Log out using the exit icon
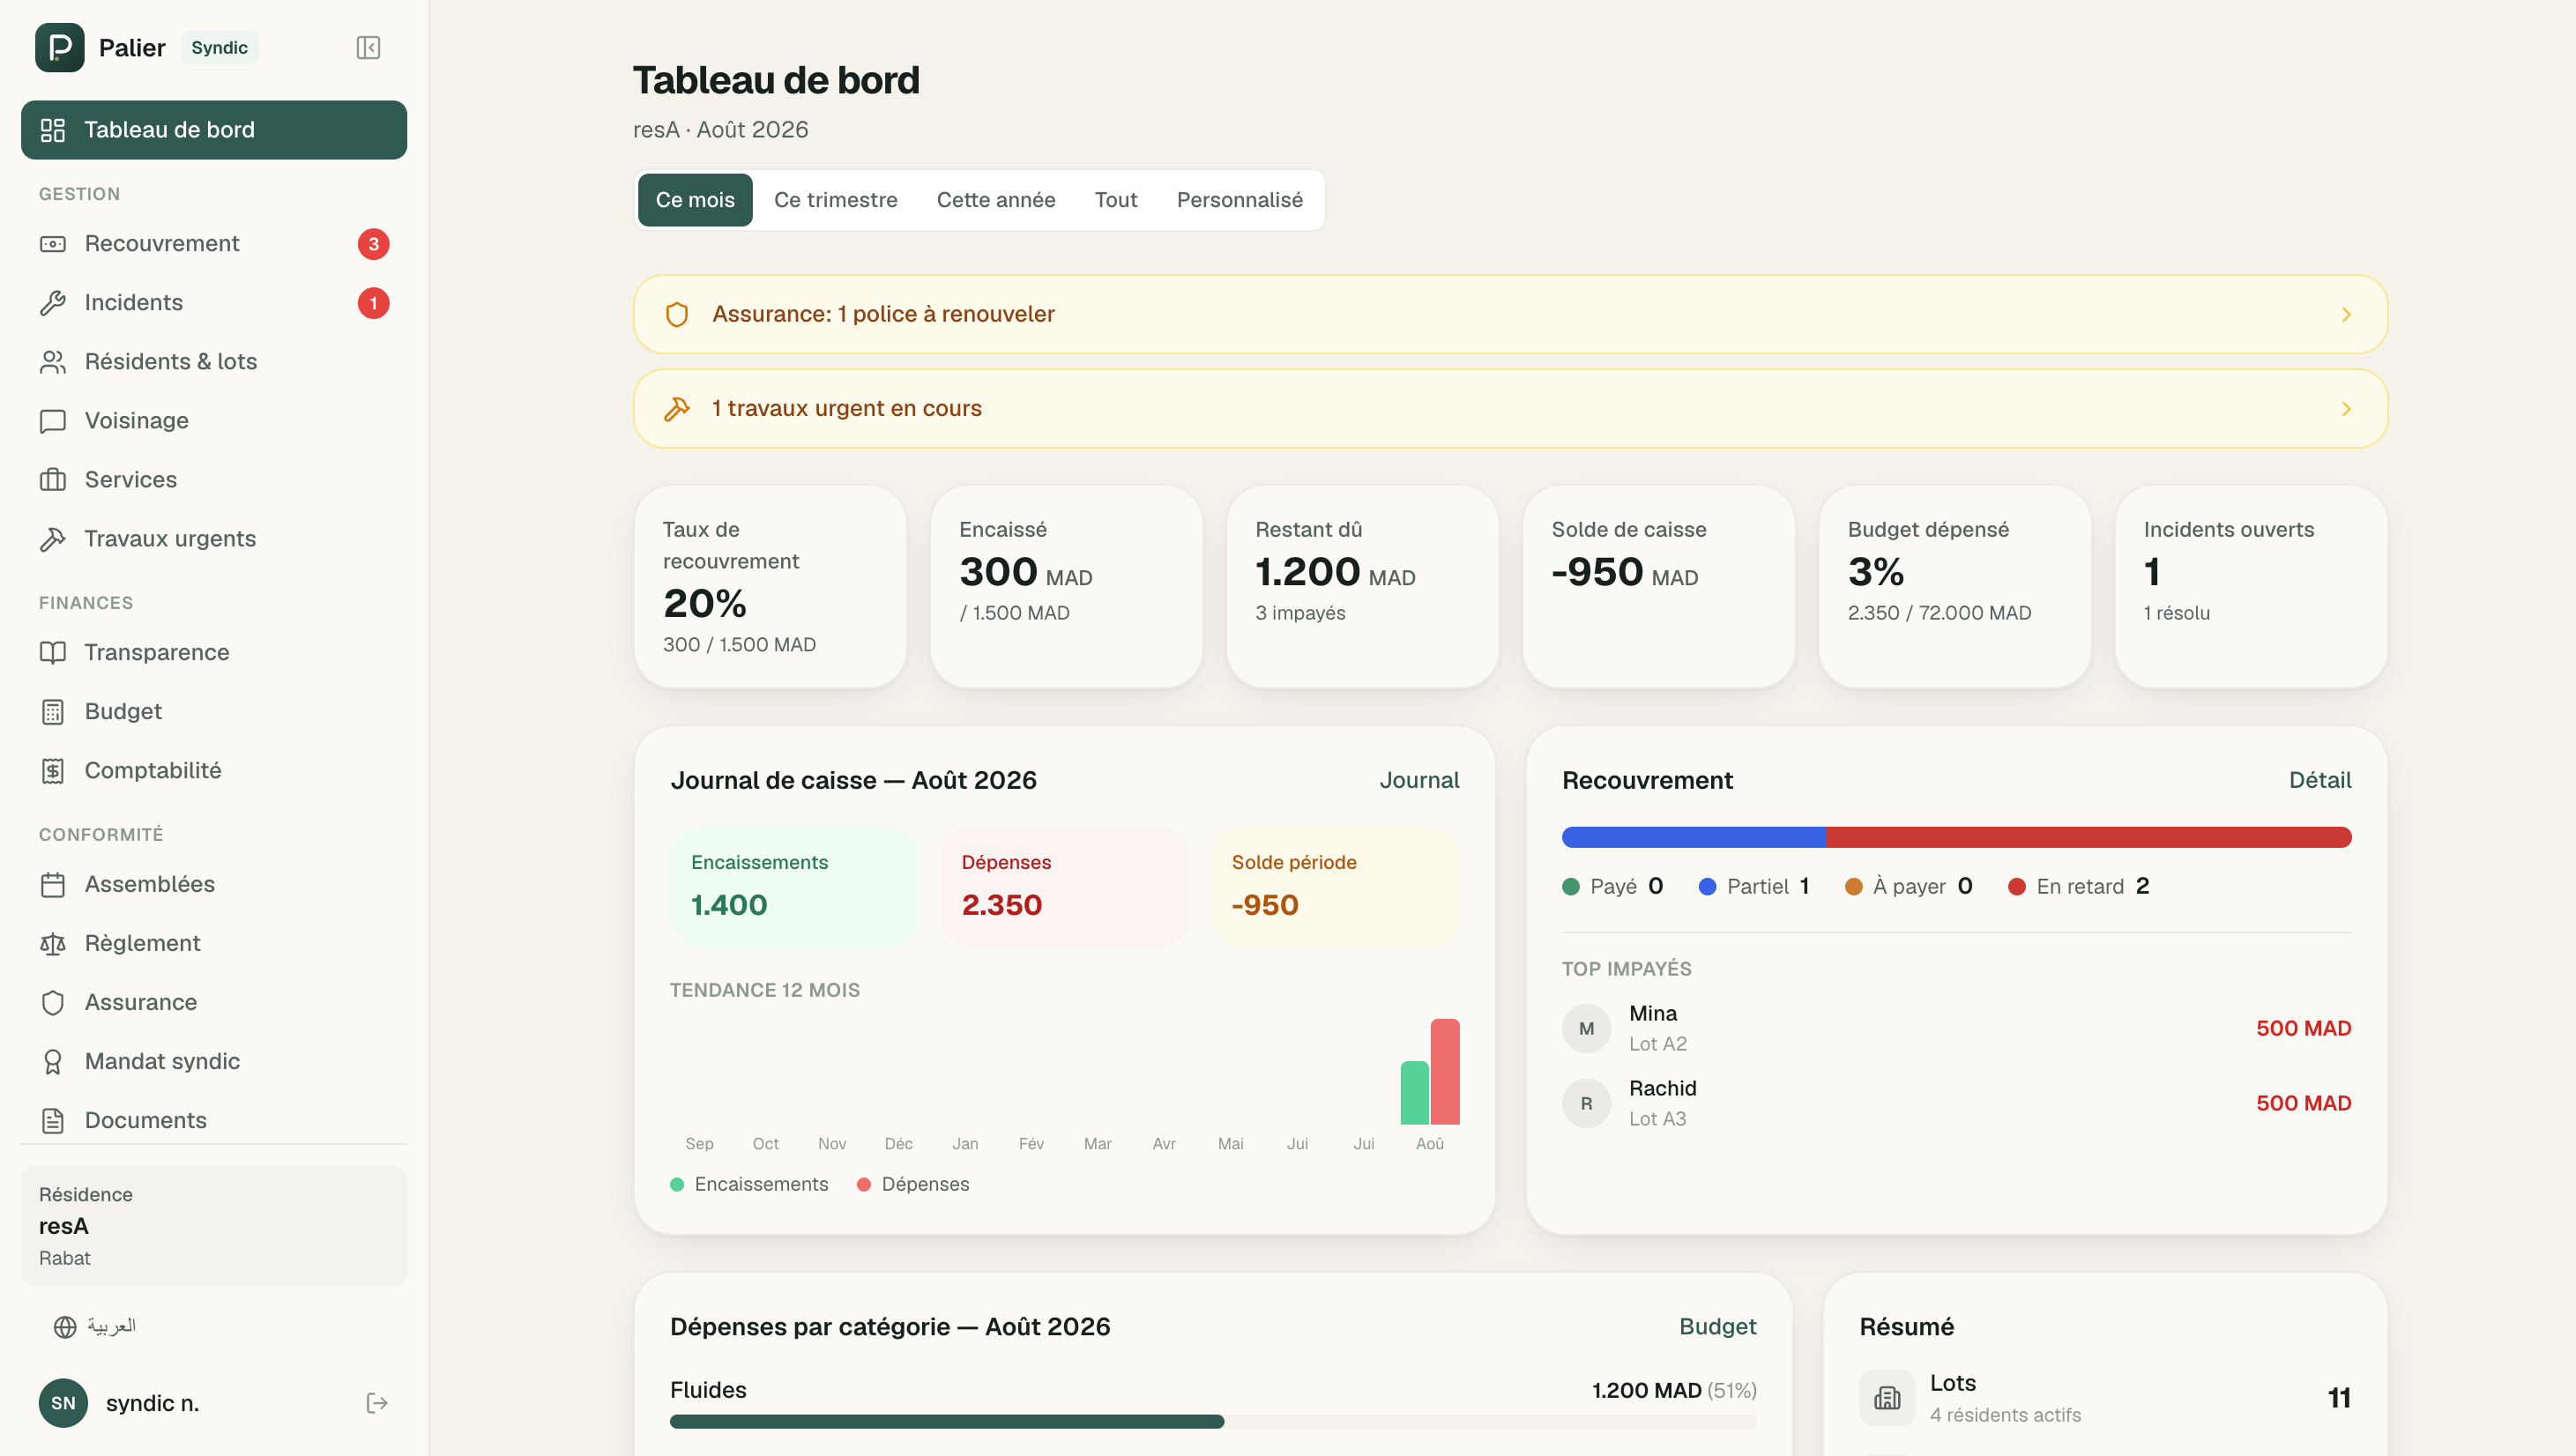The width and height of the screenshot is (2576, 1456). 377,1403
